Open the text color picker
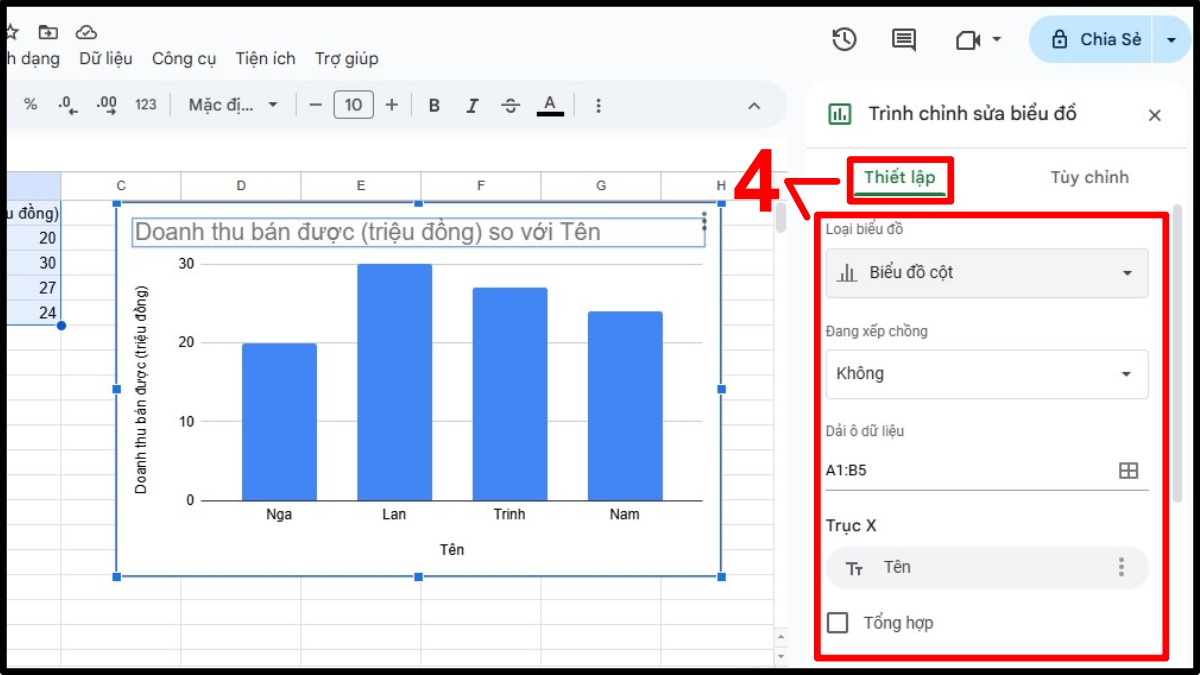Screen dimensions: 1200x675 pyautogui.click(x=550, y=105)
